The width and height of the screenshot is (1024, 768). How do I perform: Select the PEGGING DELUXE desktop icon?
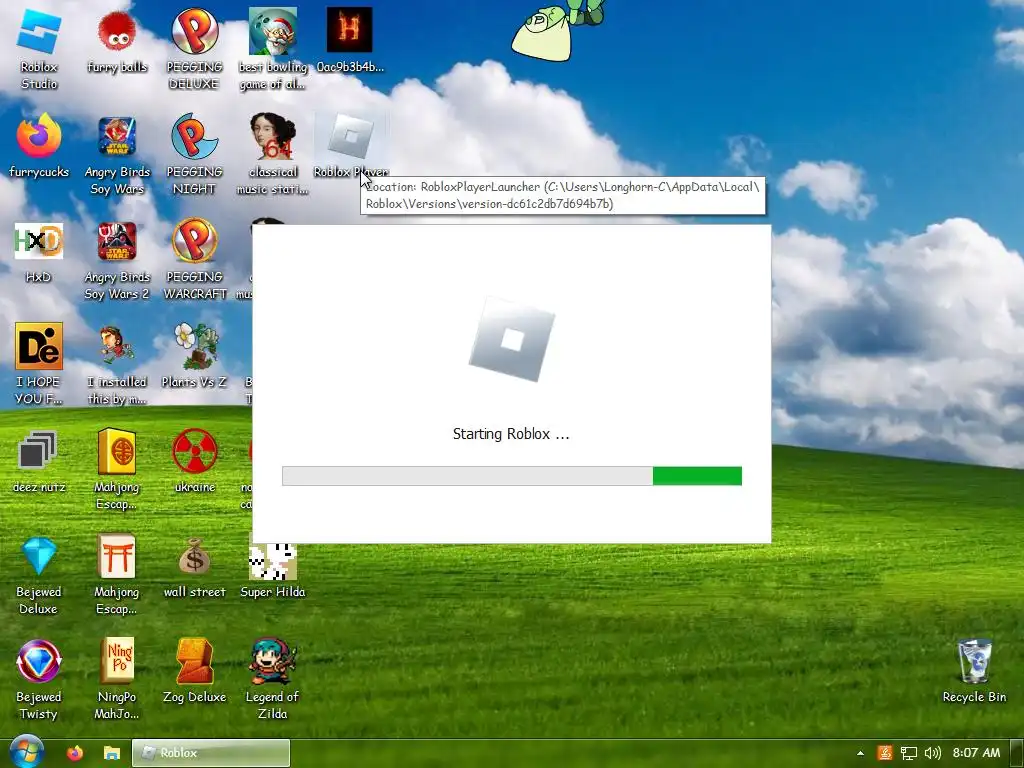194,49
